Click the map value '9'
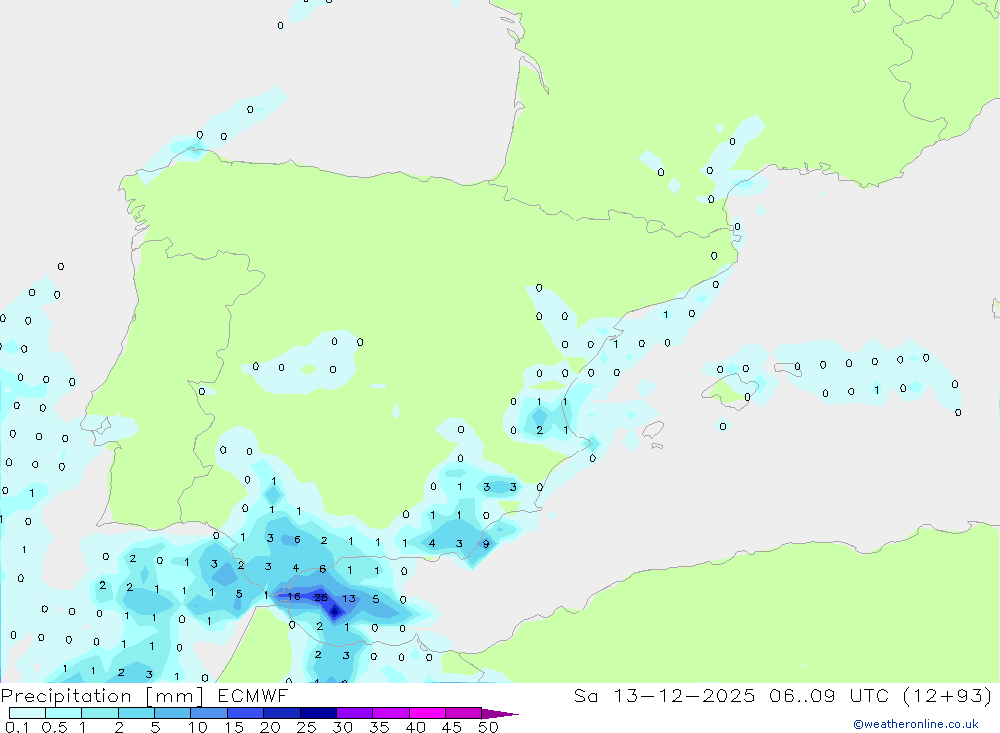Viewport: 1000px width, 733px height. [x=486, y=544]
